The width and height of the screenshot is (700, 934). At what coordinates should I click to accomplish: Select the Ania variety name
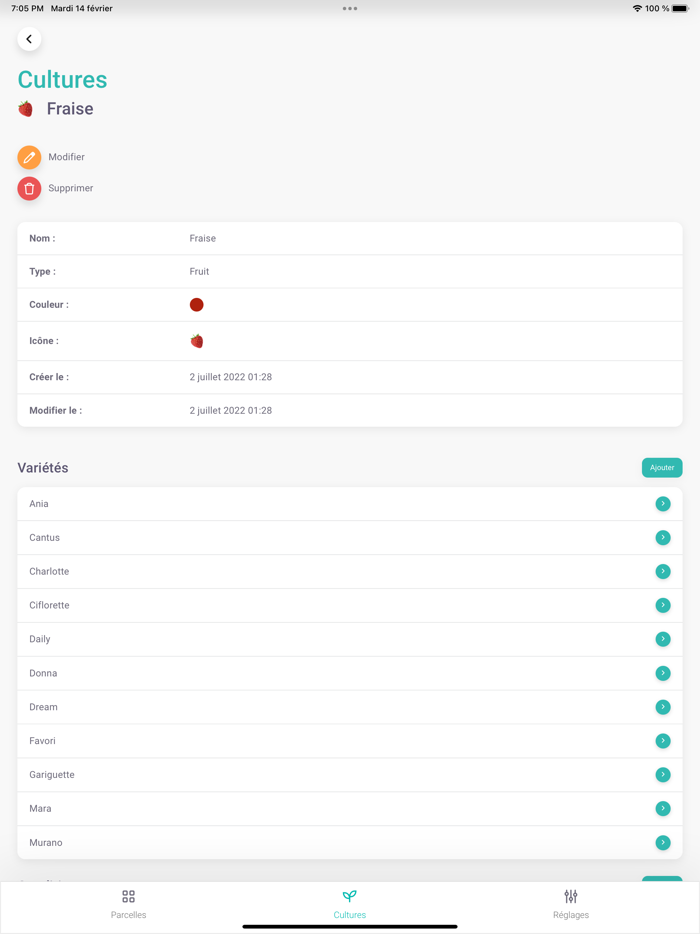(39, 504)
